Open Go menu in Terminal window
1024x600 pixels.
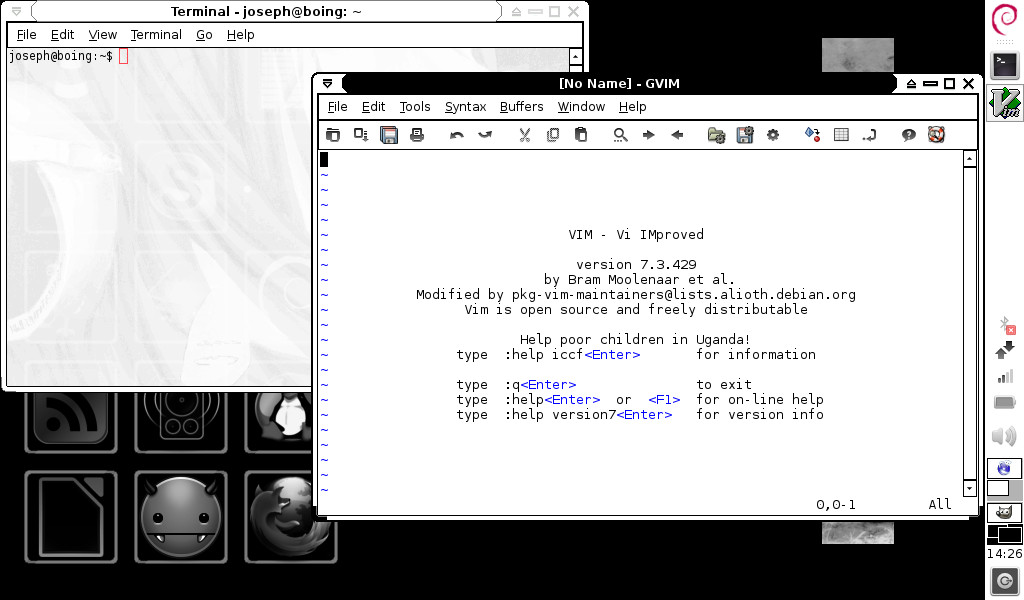pos(204,35)
